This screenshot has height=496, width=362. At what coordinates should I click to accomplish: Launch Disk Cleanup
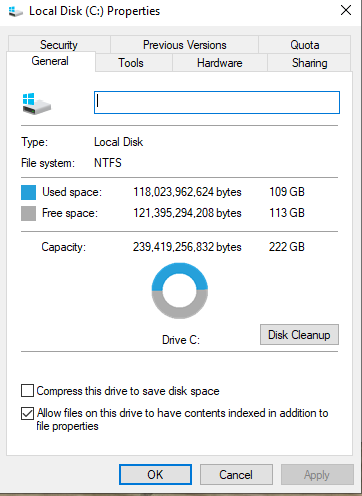pyautogui.click(x=299, y=335)
